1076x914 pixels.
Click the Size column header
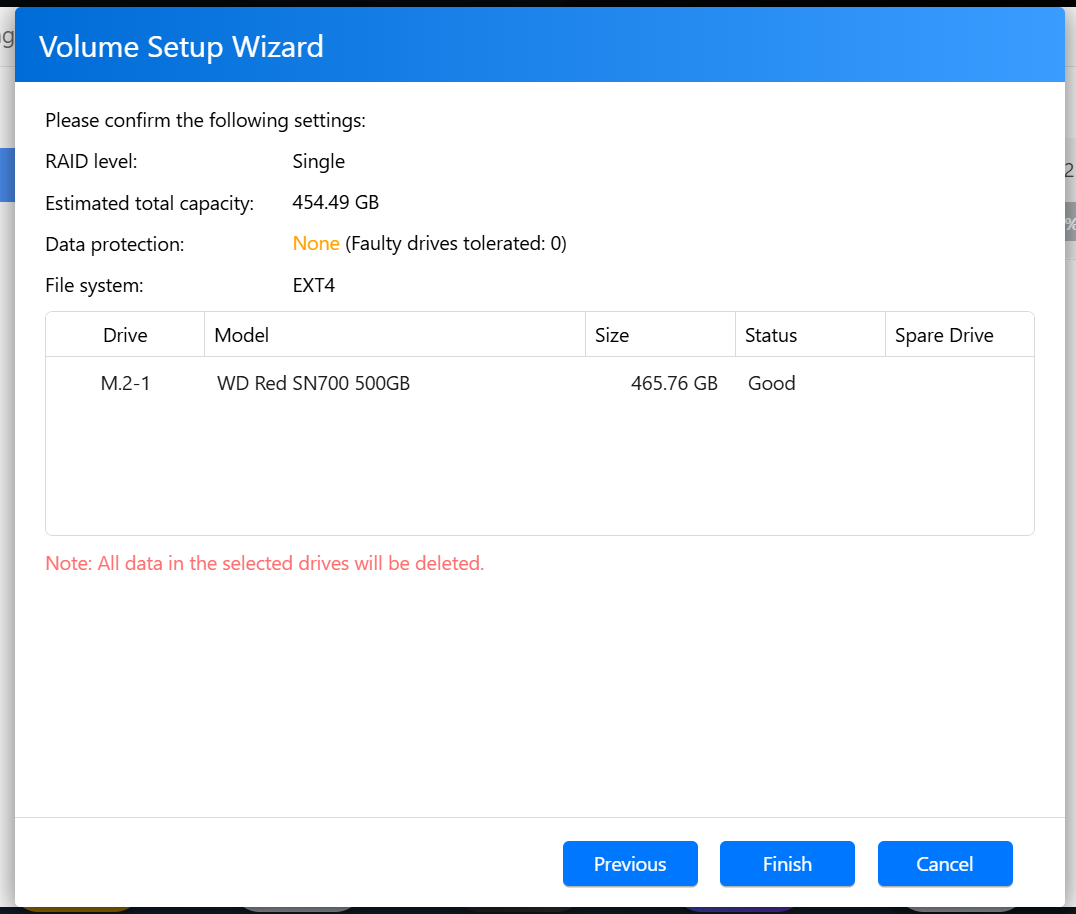[660, 335]
